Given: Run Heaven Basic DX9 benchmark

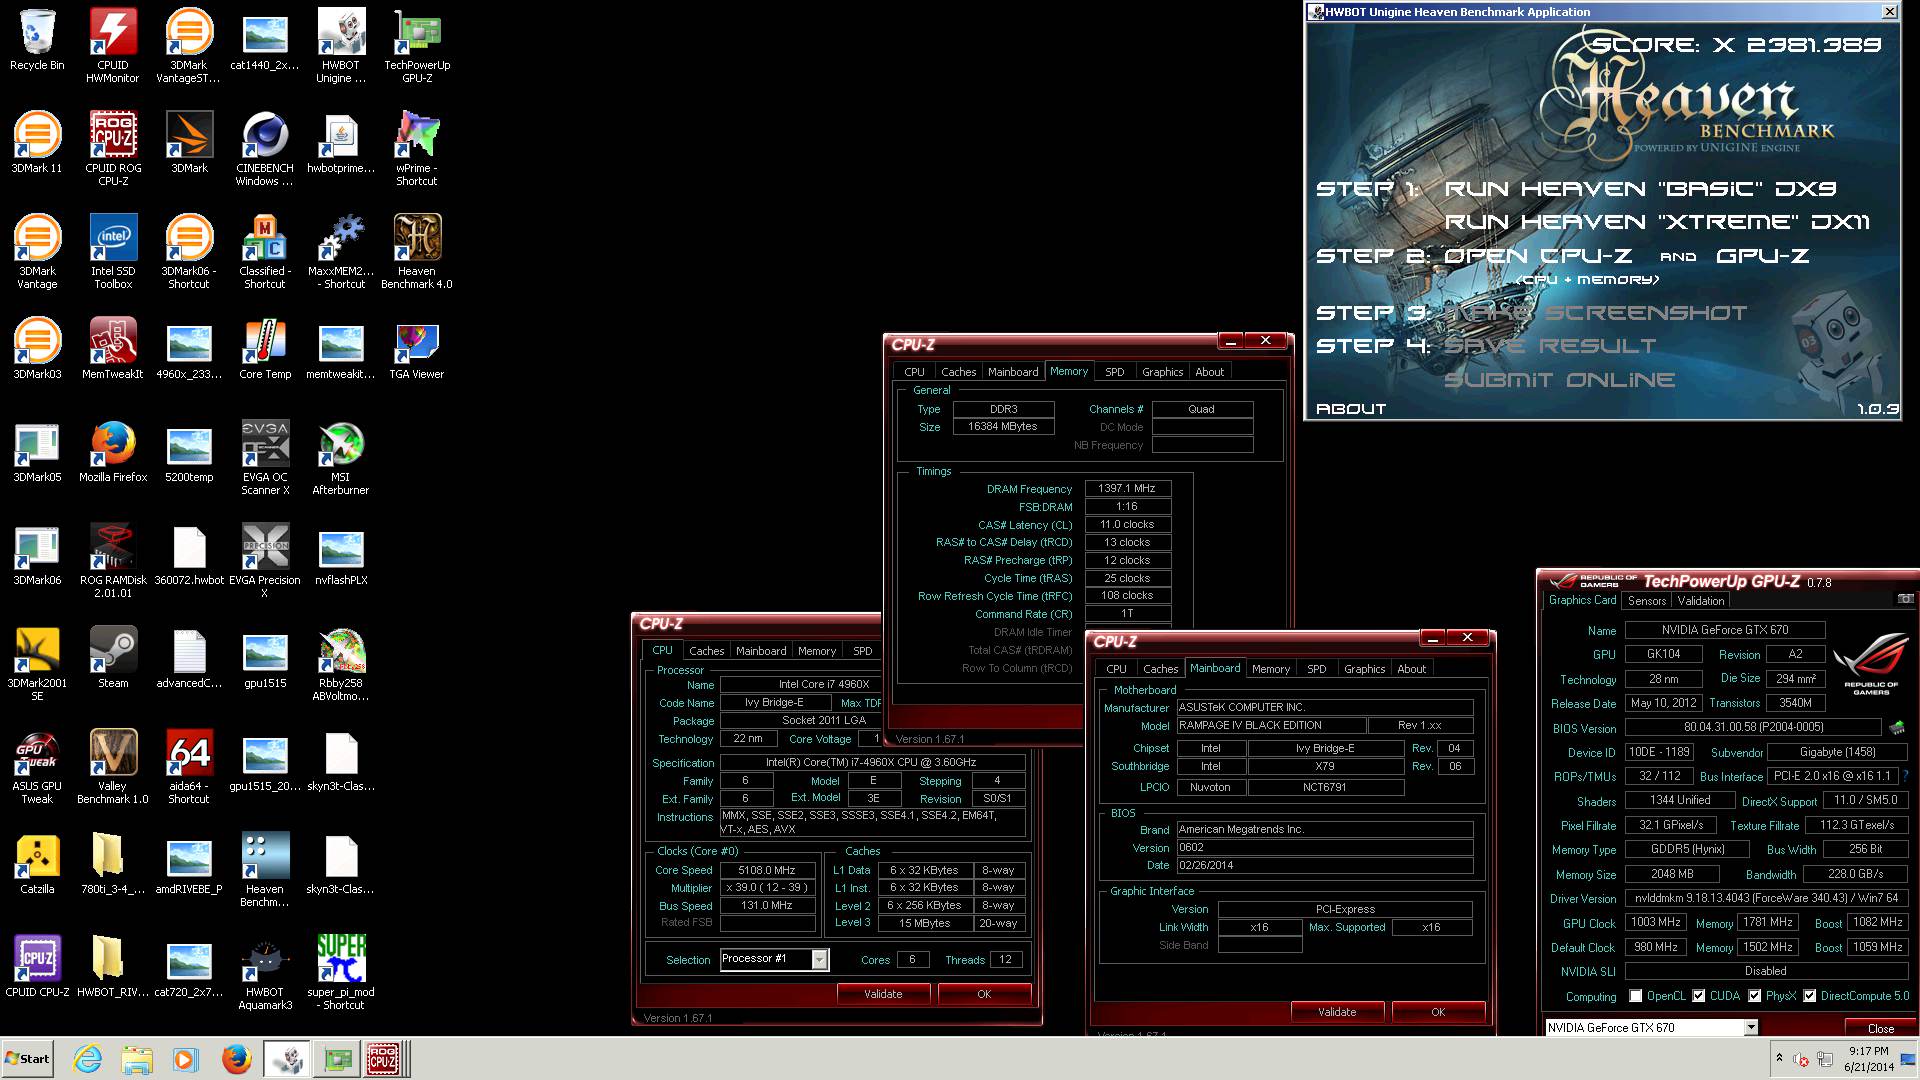Looking at the screenshot, I should pyautogui.click(x=1641, y=189).
